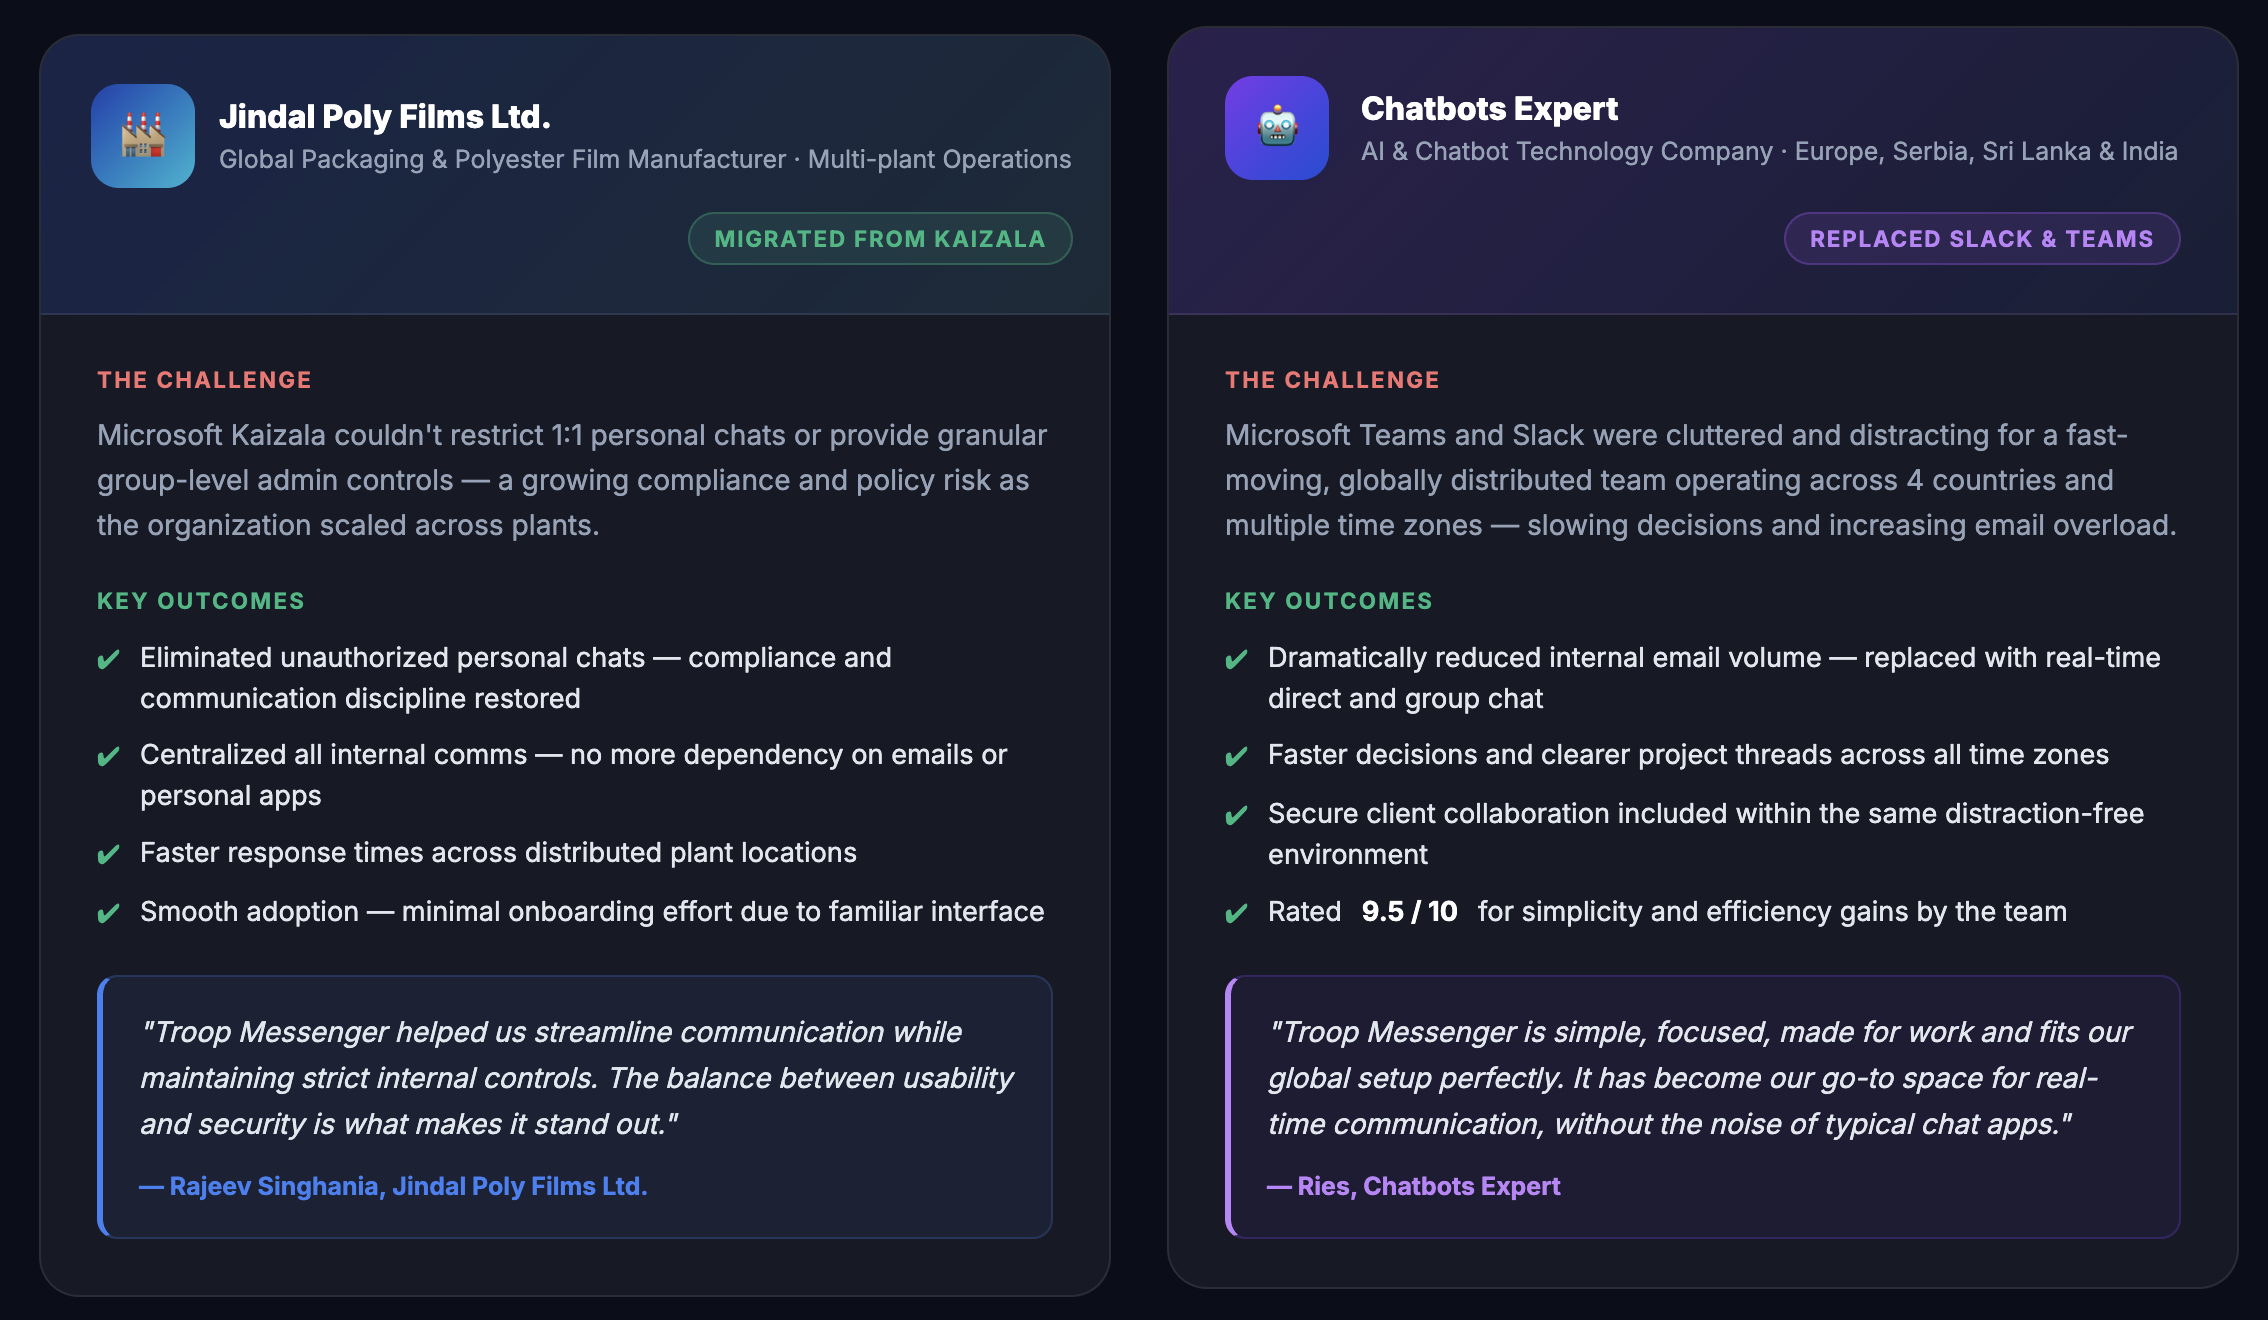Image resolution: width=2268 pixels, height=1320 pixels.
Task: Open Rajeev Singhania attribution link
Action: point(393,1186)
